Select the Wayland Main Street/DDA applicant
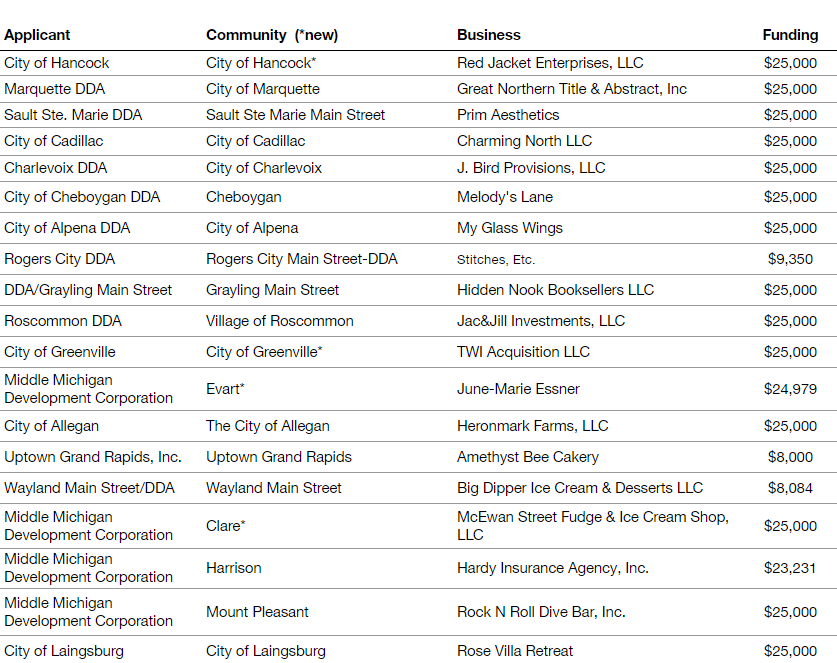Viewport: 837px width, 663px height. point(88,488)
